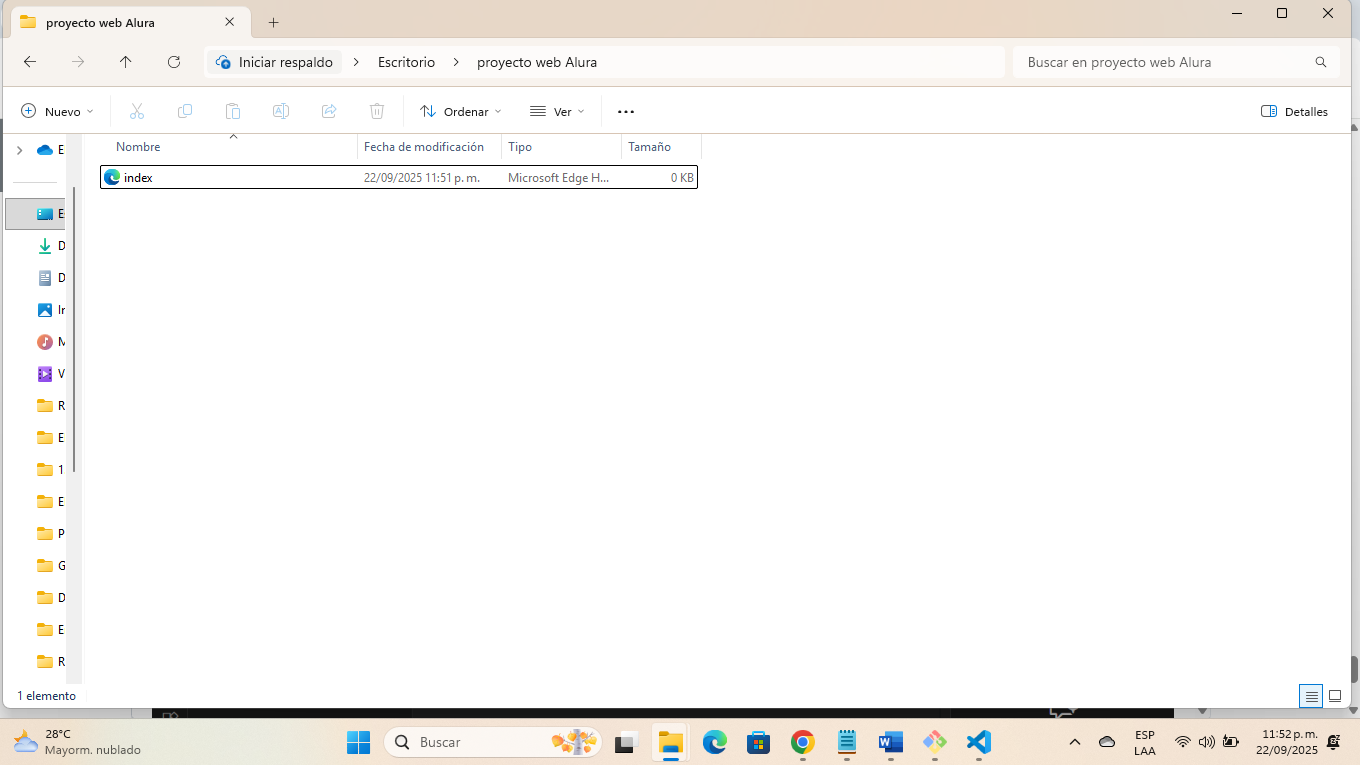Go forward with the right arrow
The width and height of the screenshot is (1360, 765).
click(78, 62)
